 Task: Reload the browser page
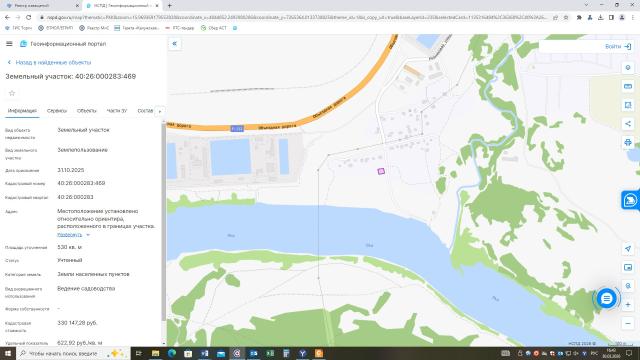29,18
